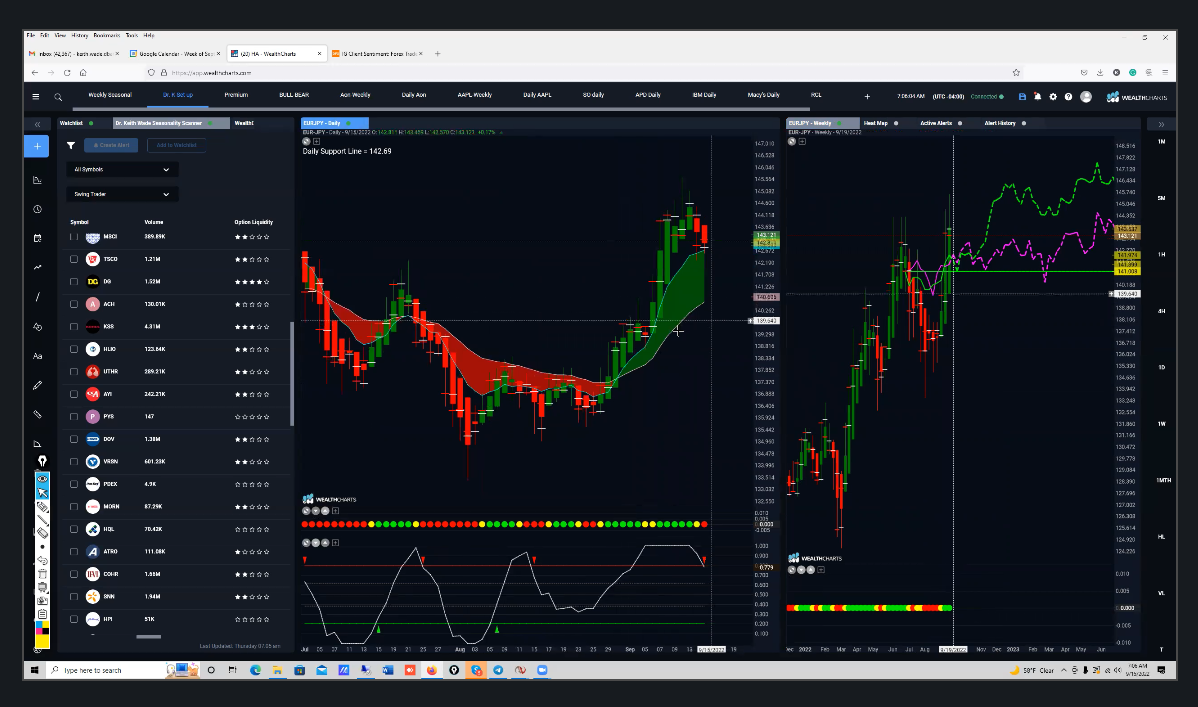Click the Add to Watchlist button

coord(176,145)
